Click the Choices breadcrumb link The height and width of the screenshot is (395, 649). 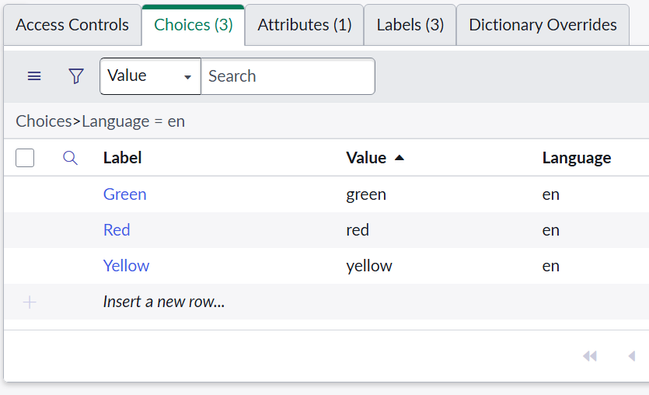pos(44,121)
